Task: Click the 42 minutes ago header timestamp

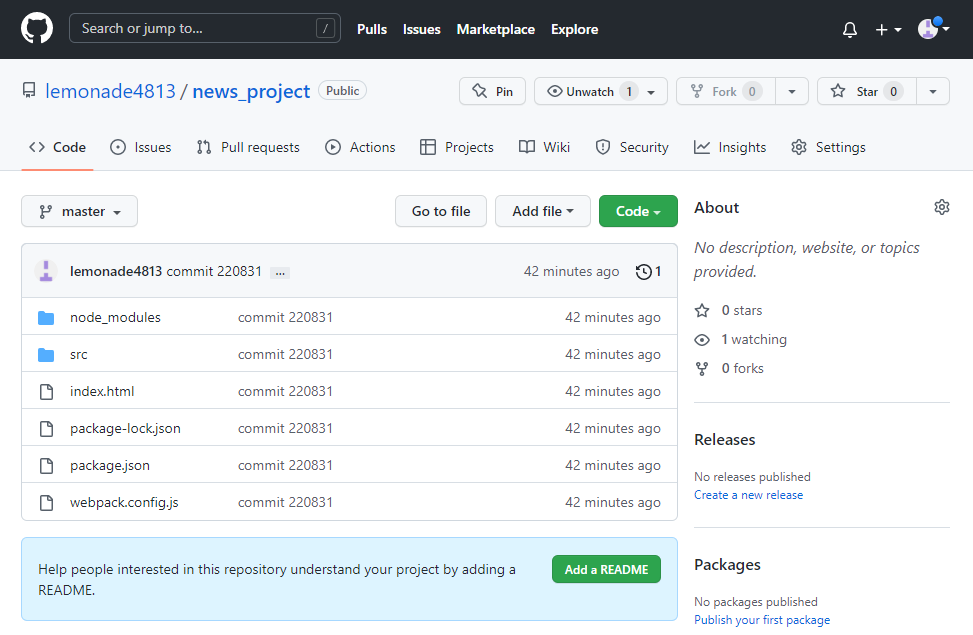Action: [x=572, y=271]
